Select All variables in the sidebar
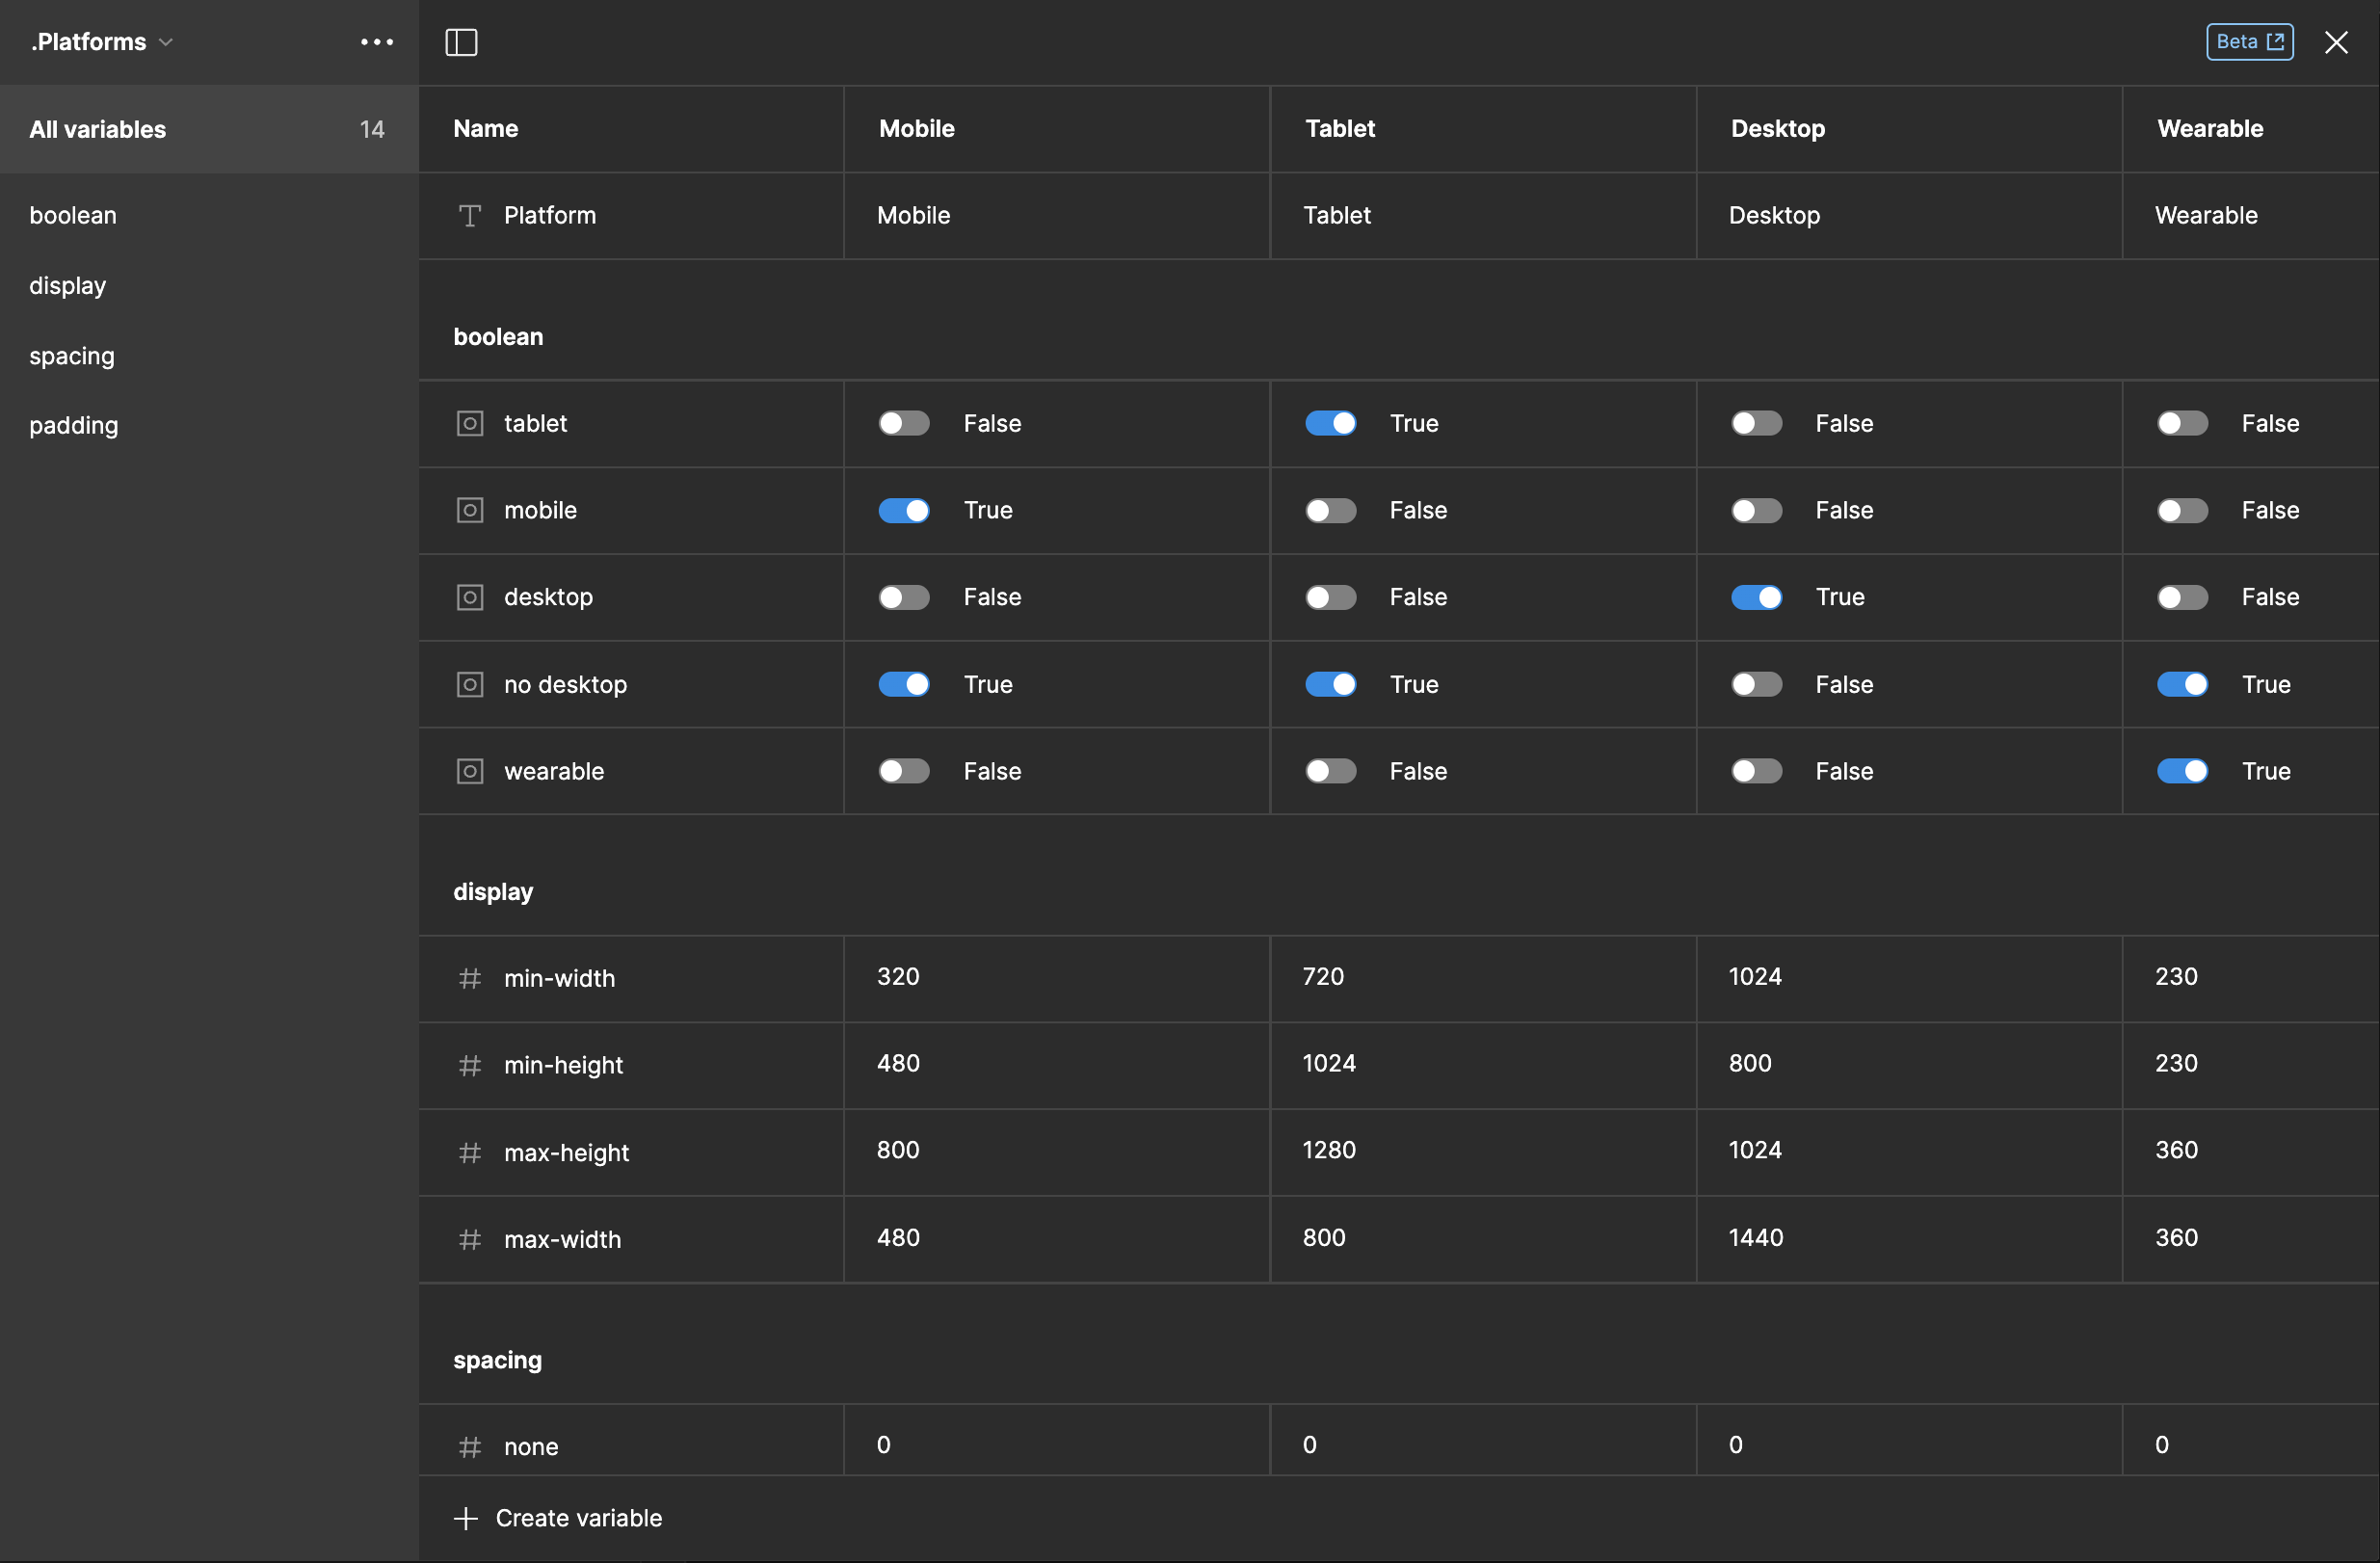 98,130
